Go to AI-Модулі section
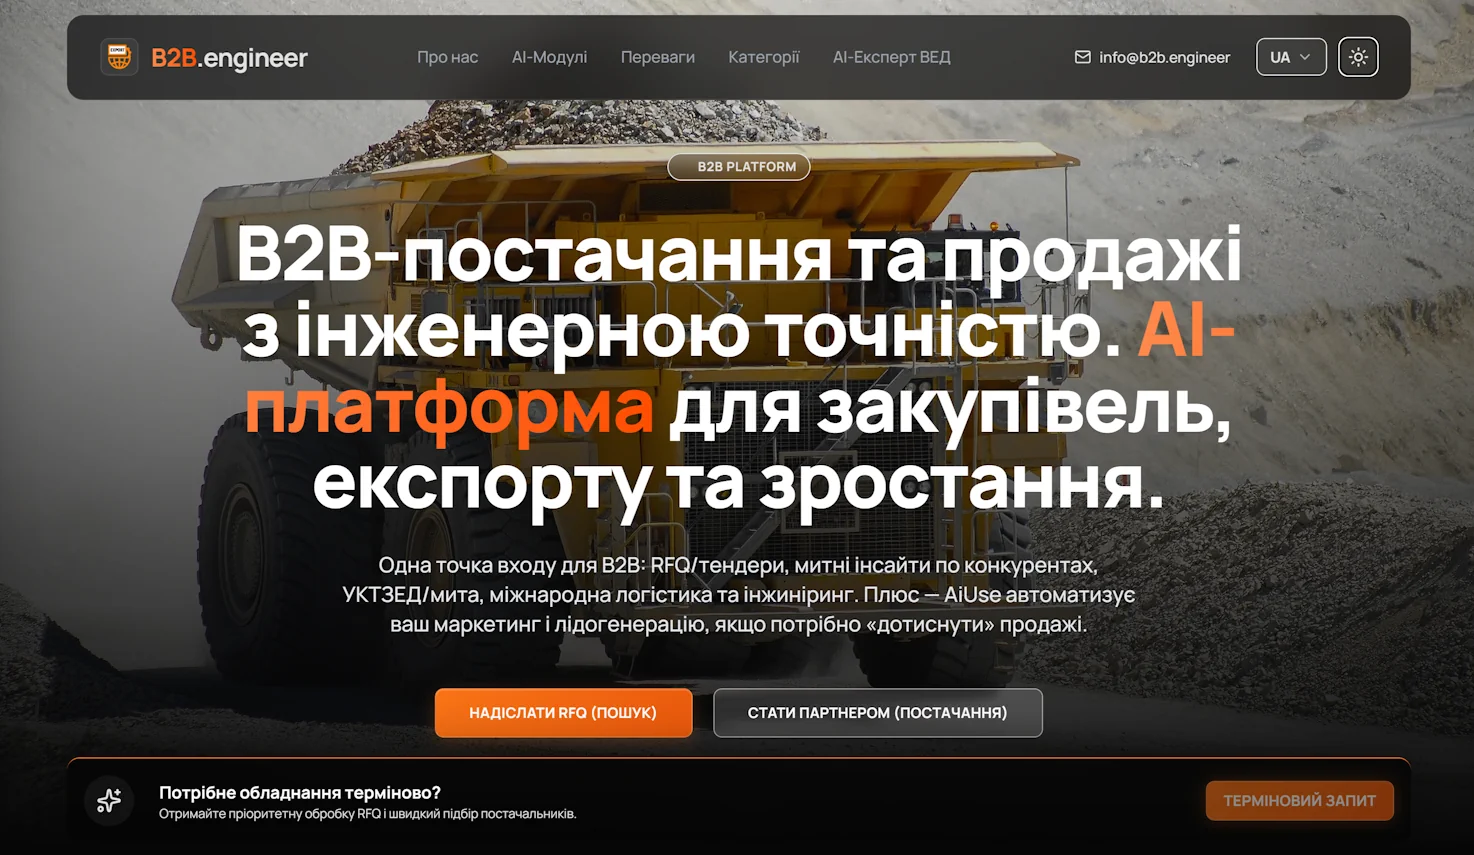Viewport: 1474px width, 855px height. (549, 57)
